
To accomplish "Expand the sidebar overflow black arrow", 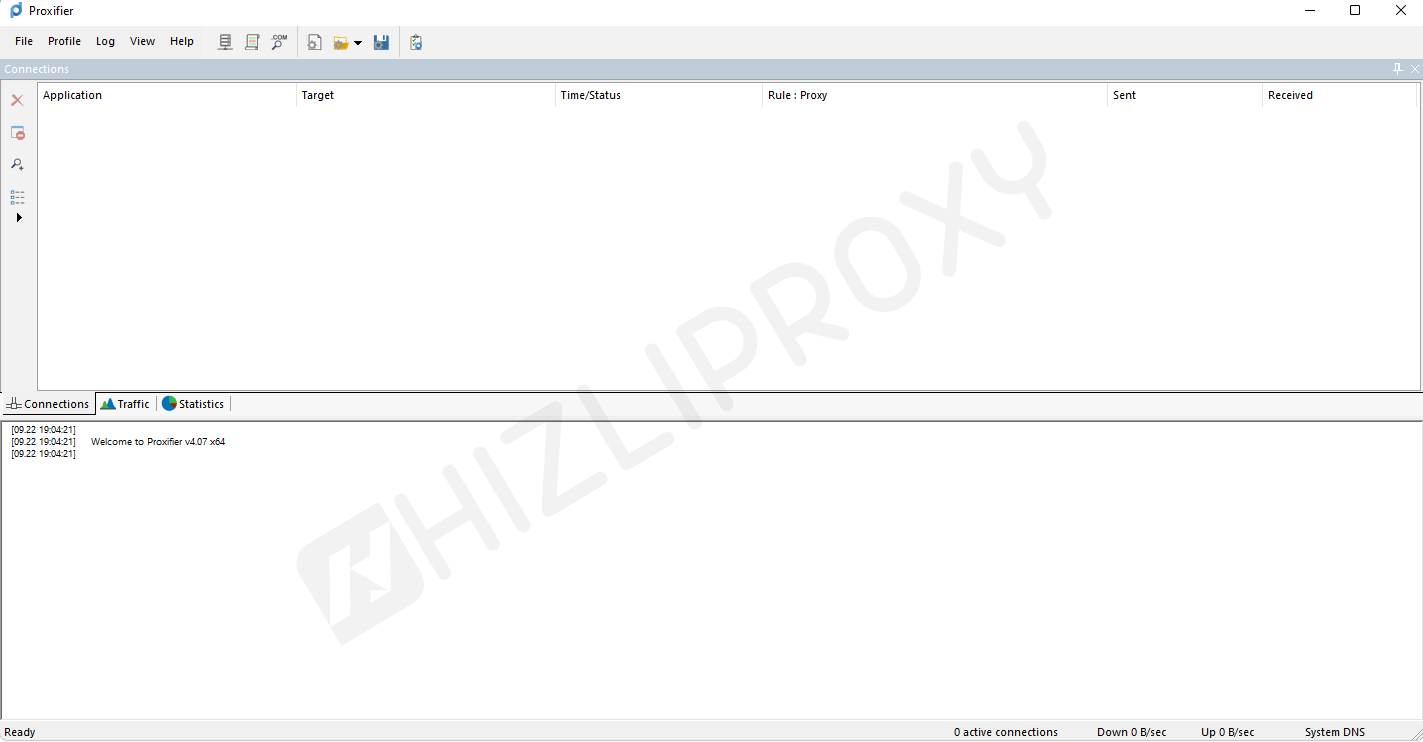I will [x=18, y=217].
